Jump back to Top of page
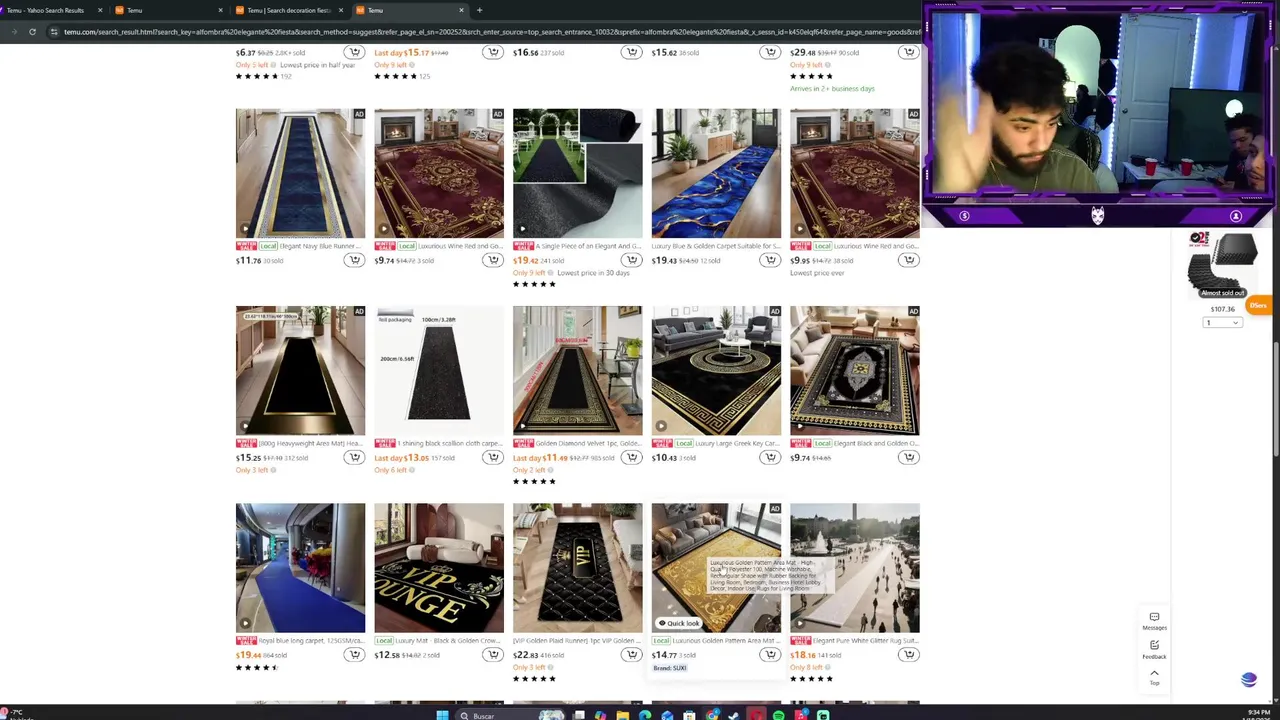 (x=1154, y=677)
